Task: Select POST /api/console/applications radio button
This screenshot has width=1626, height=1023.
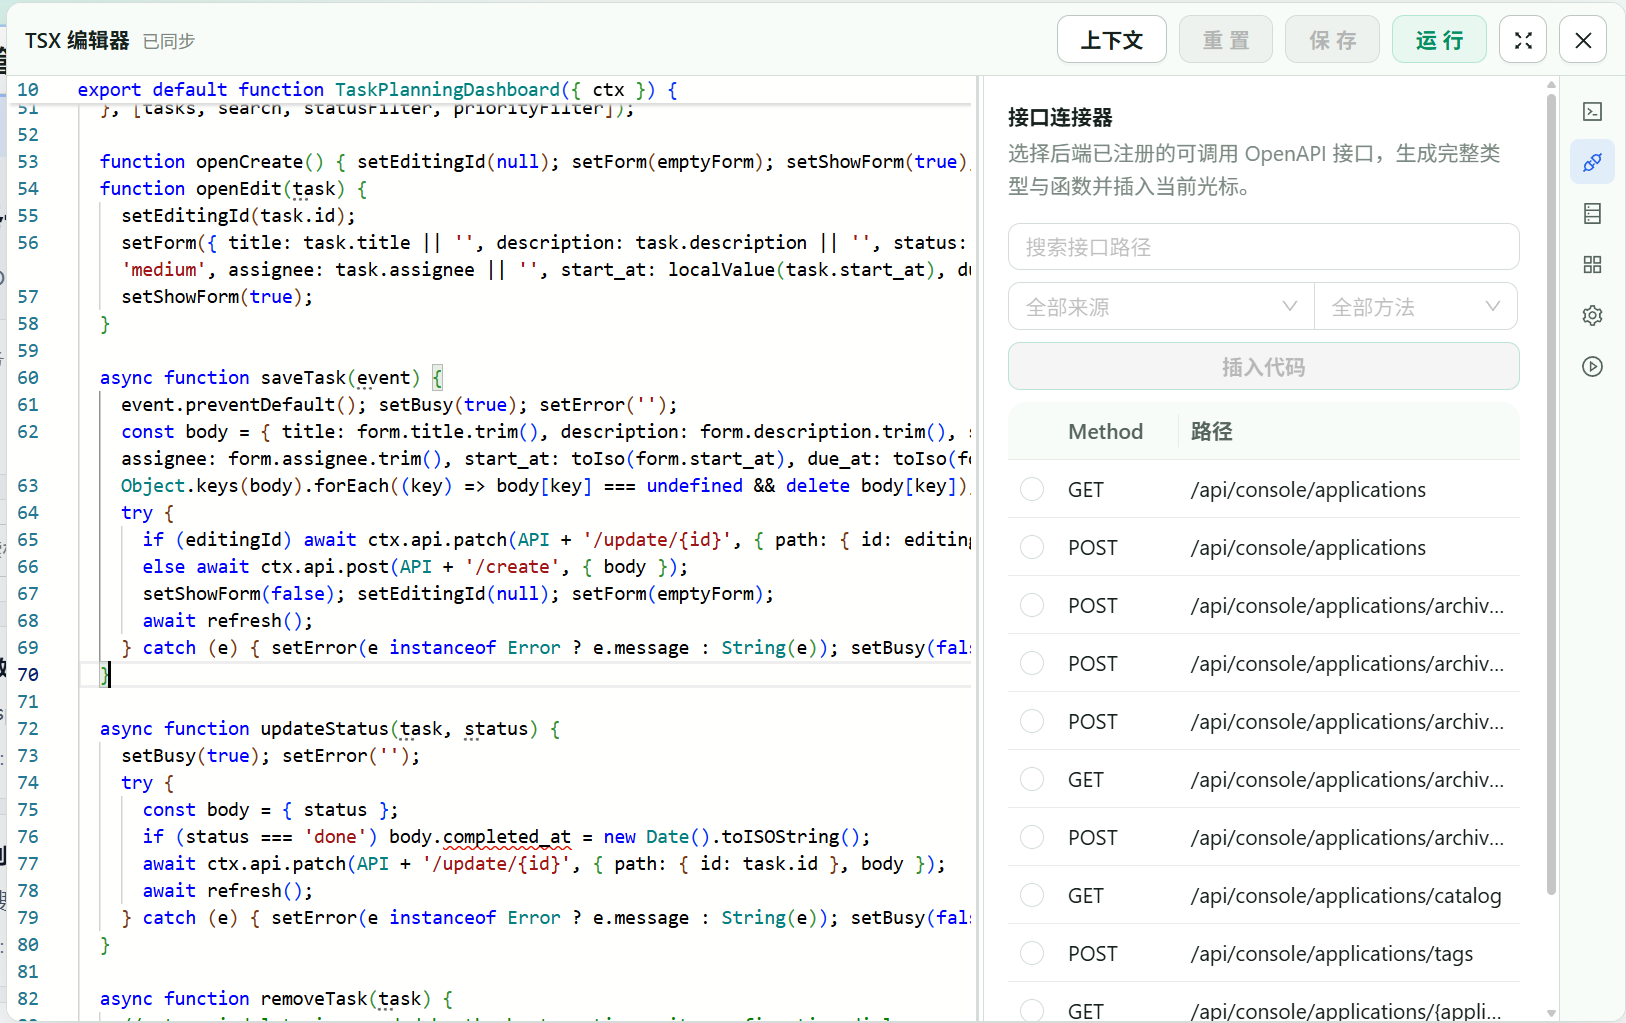Action: point(1032,547)
